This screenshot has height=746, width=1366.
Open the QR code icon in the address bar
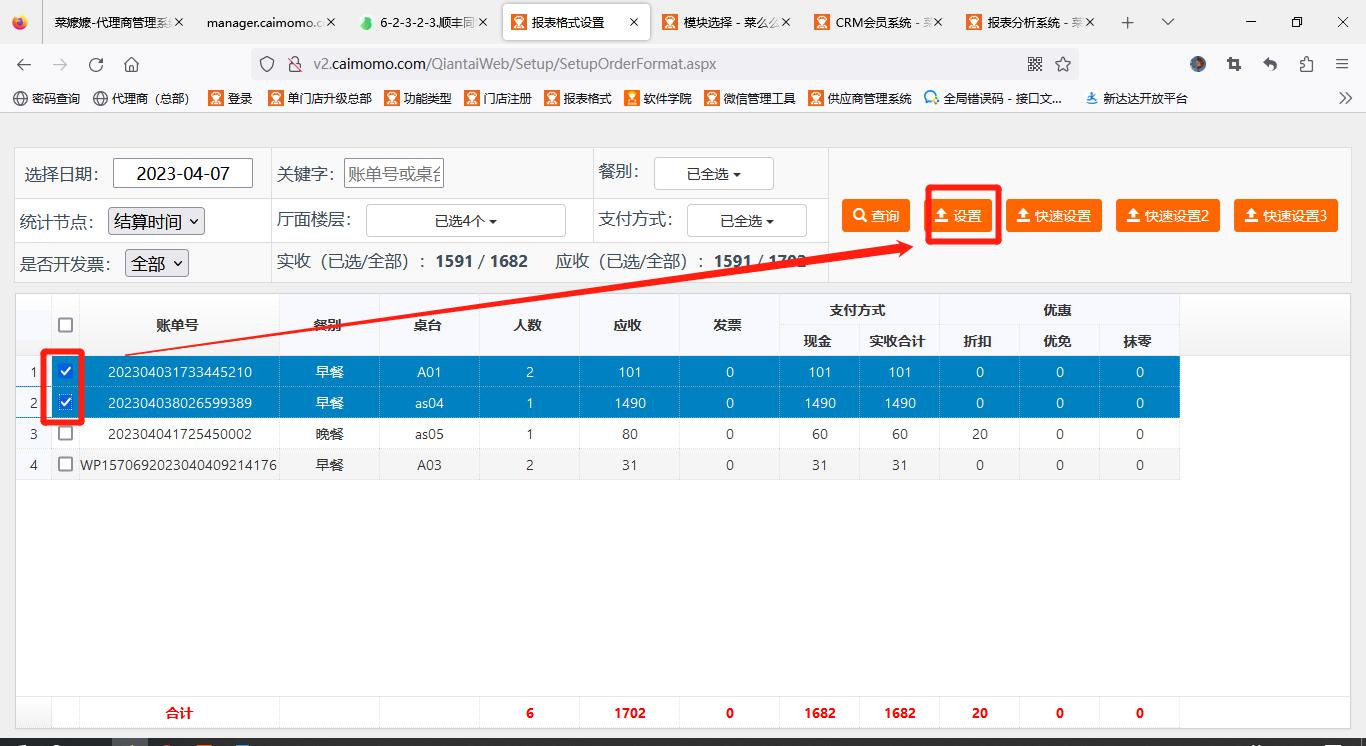coord(1035,64)
